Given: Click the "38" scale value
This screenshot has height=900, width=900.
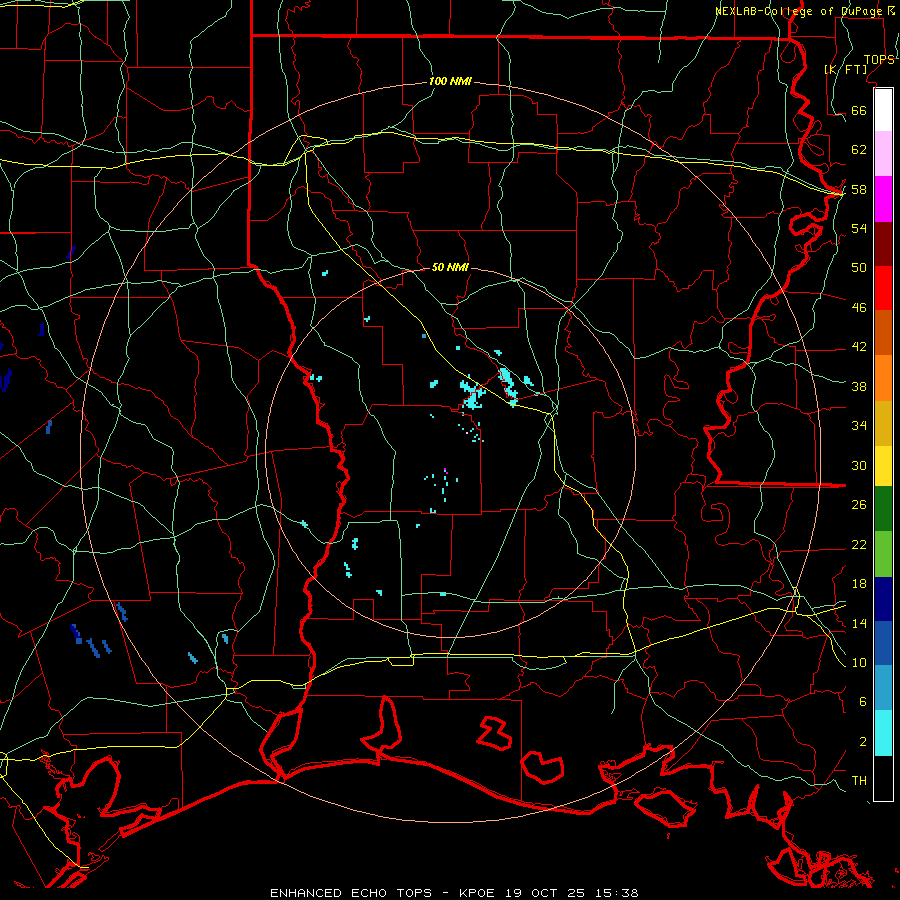Looking at the screenshot, I should (859, 386).
